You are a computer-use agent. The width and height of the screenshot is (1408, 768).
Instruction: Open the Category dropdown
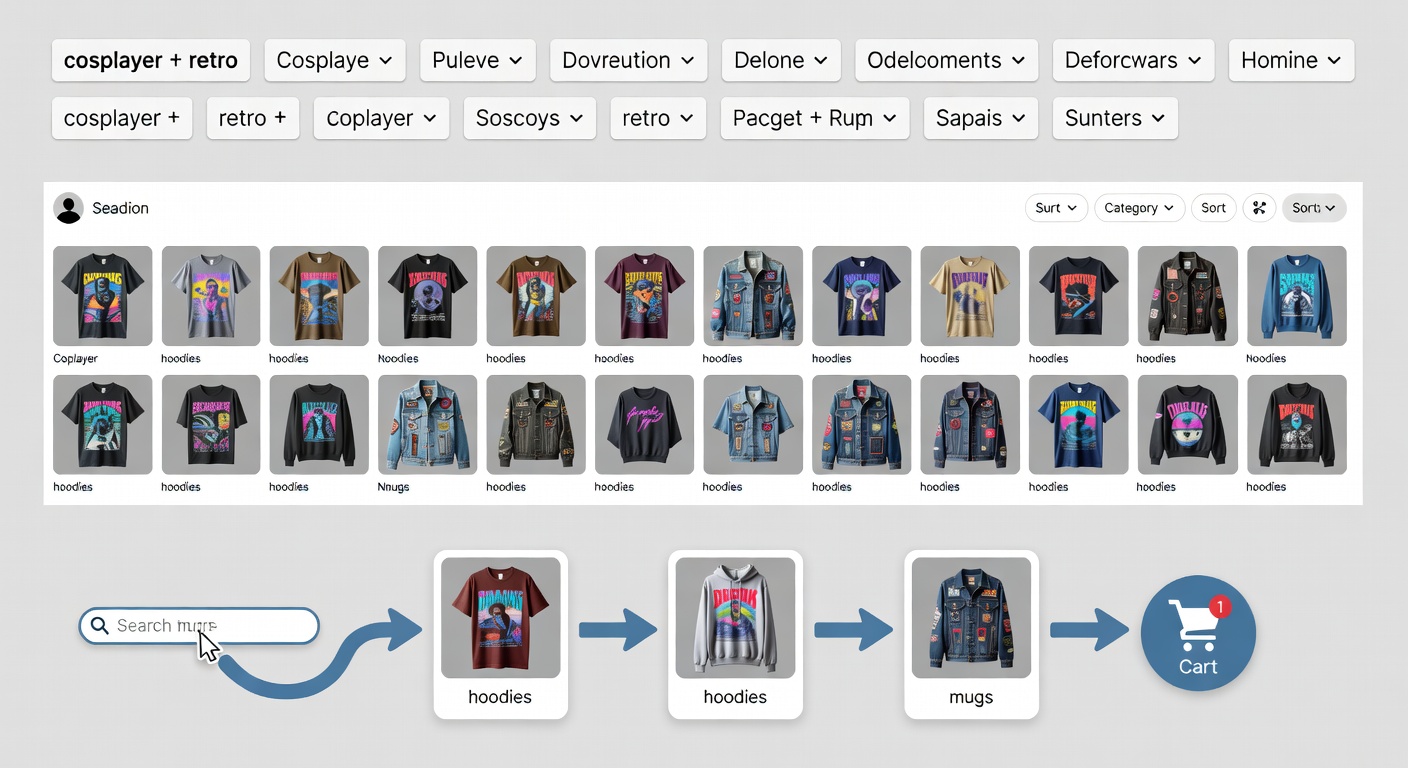(1140, 208)
